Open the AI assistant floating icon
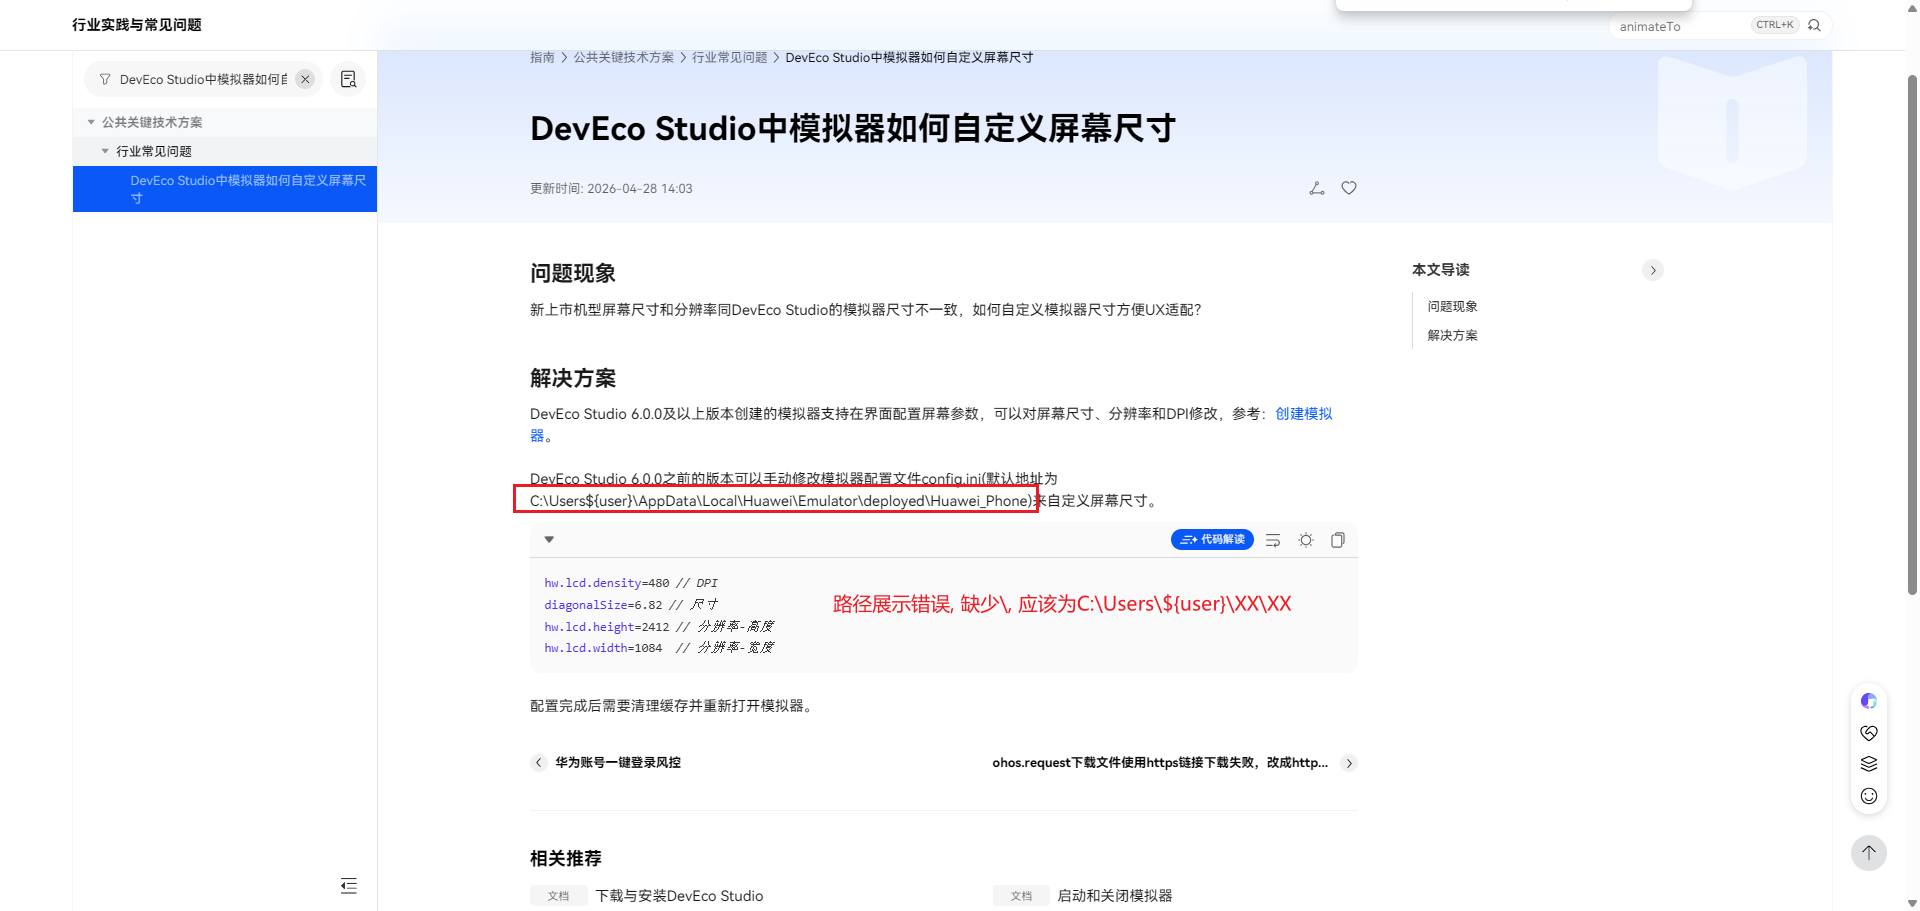 point(1869,701)
